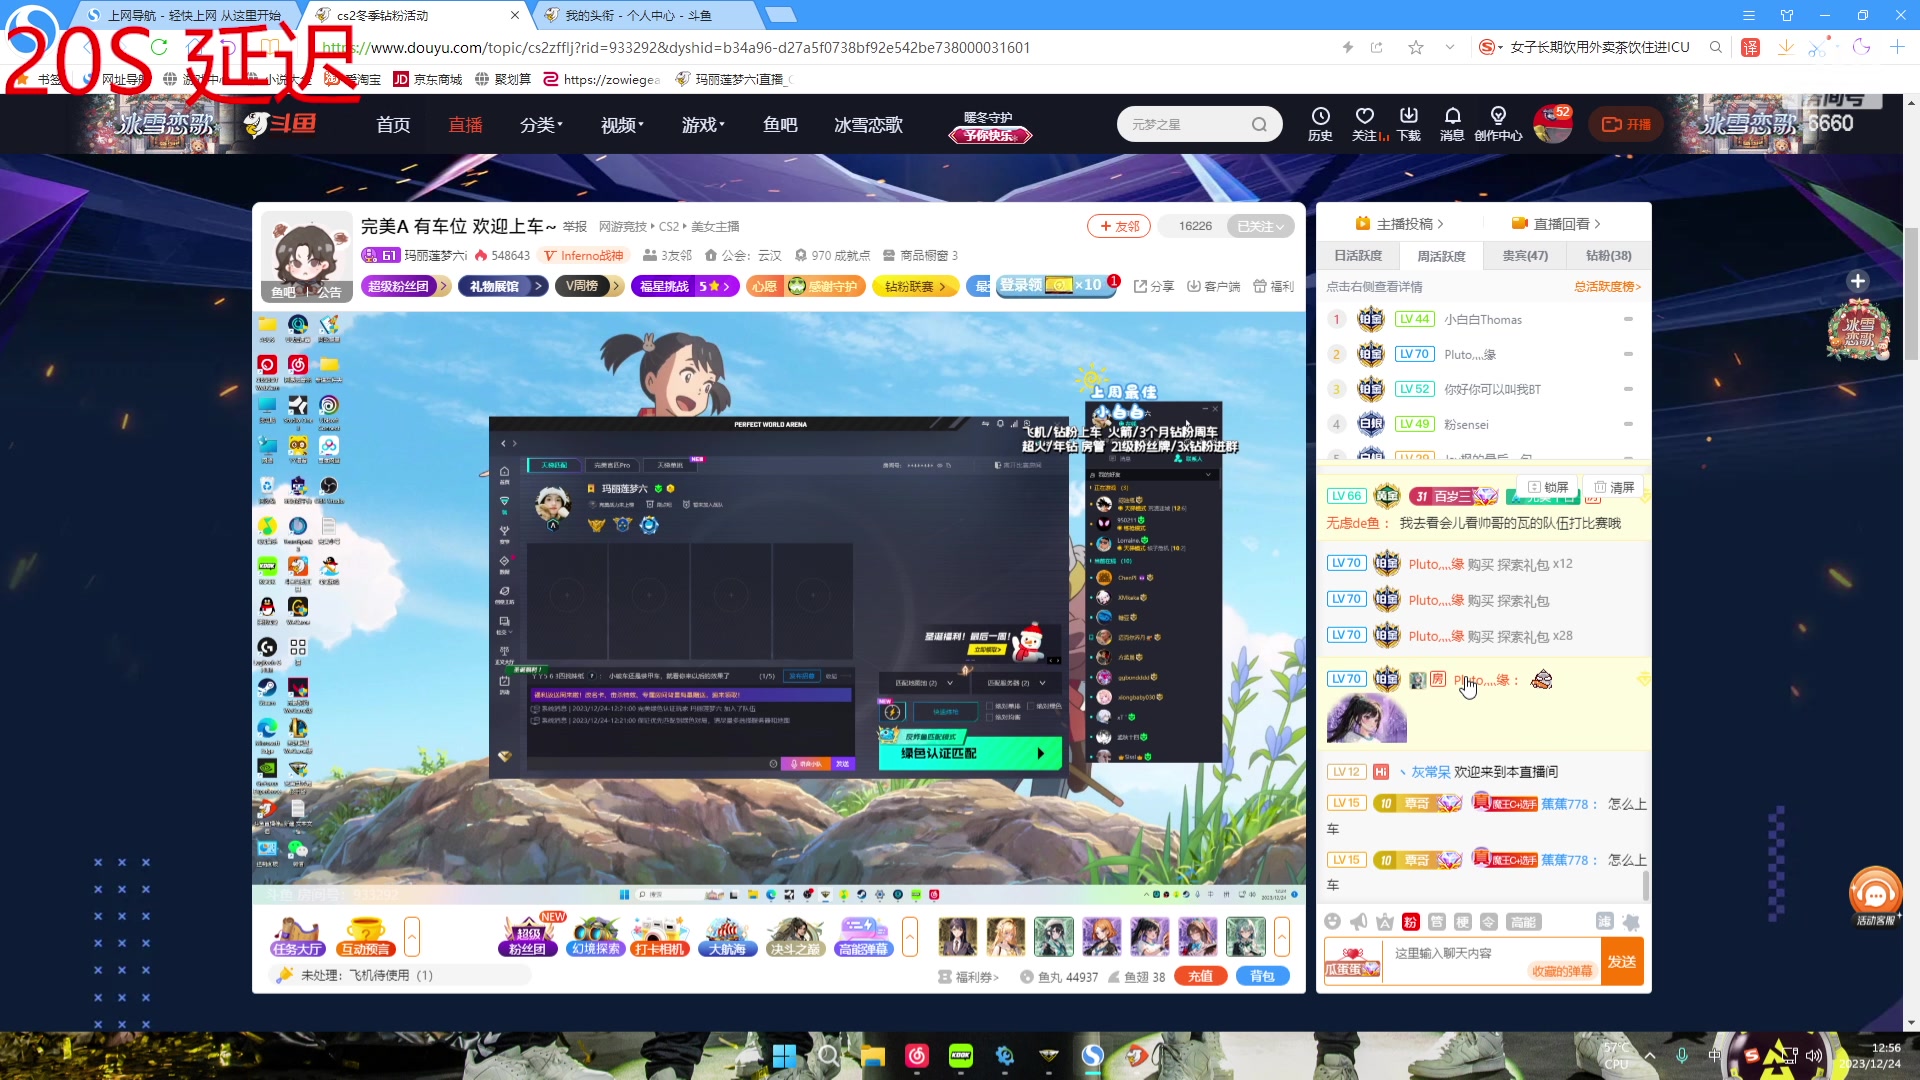Click the 已关注 follow dropdown
Image resolution: width=1920 pixels, height=1080 pixels.
1261,226
